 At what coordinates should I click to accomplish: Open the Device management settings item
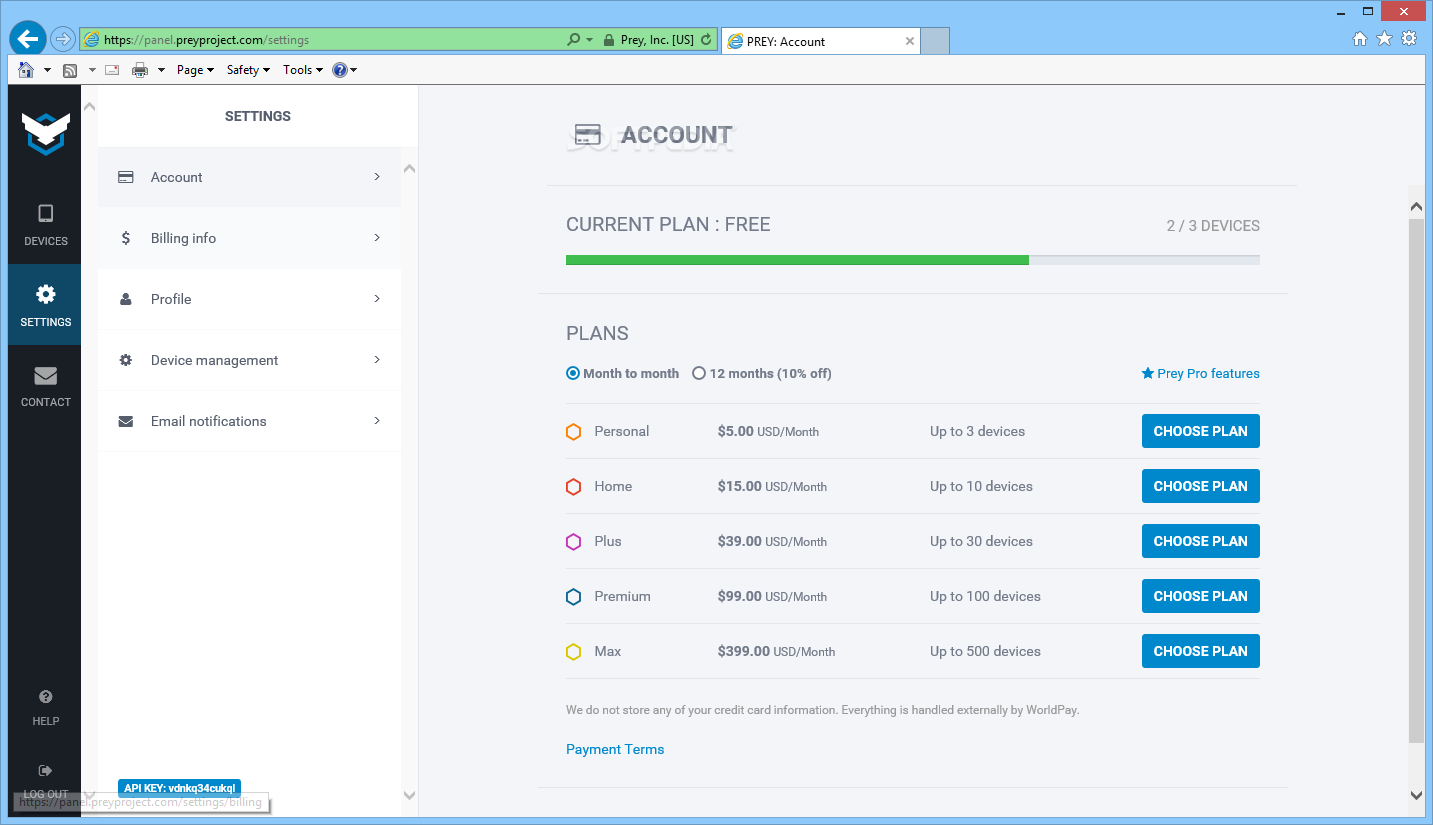(x=249, y=360)
